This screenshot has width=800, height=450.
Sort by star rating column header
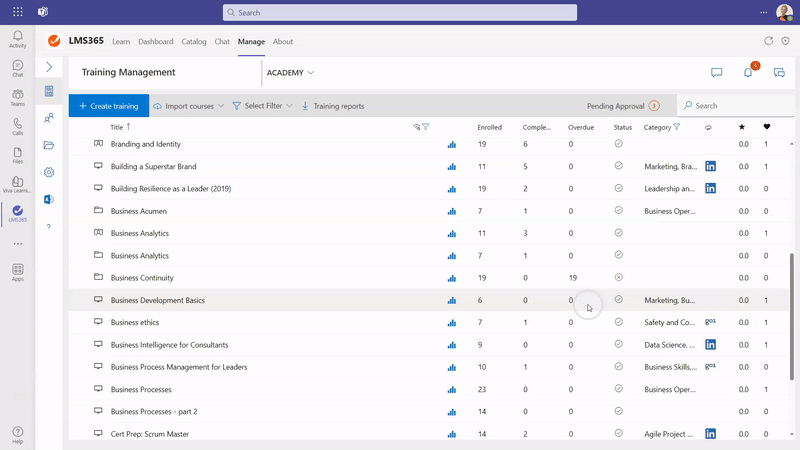[x=742, y=127]
